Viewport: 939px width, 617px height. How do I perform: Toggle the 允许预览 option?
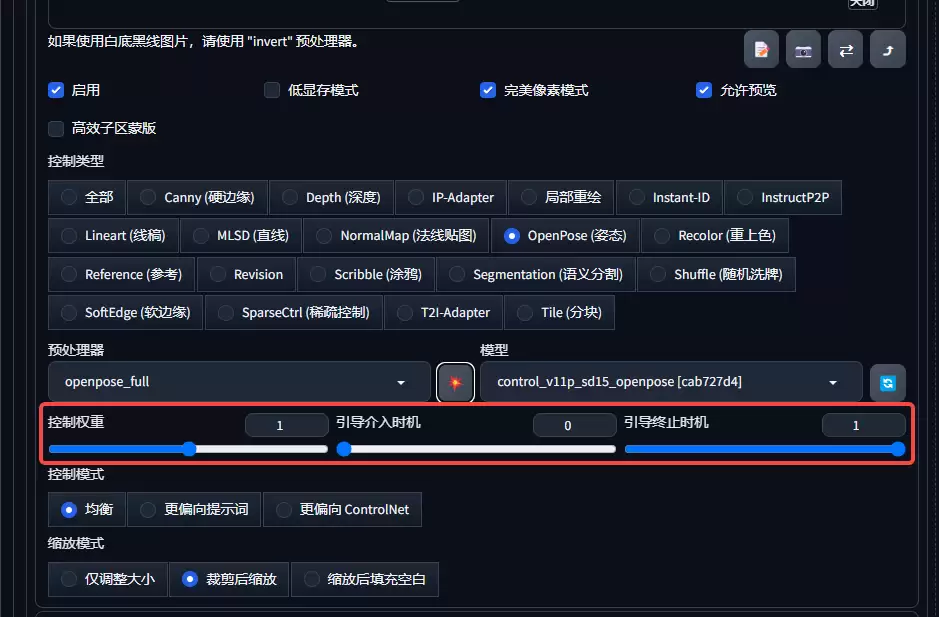click(704, 90)
